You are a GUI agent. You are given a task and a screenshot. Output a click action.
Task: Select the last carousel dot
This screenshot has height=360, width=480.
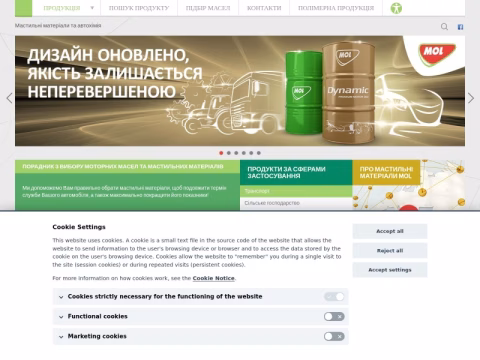[x=259, y=153]
